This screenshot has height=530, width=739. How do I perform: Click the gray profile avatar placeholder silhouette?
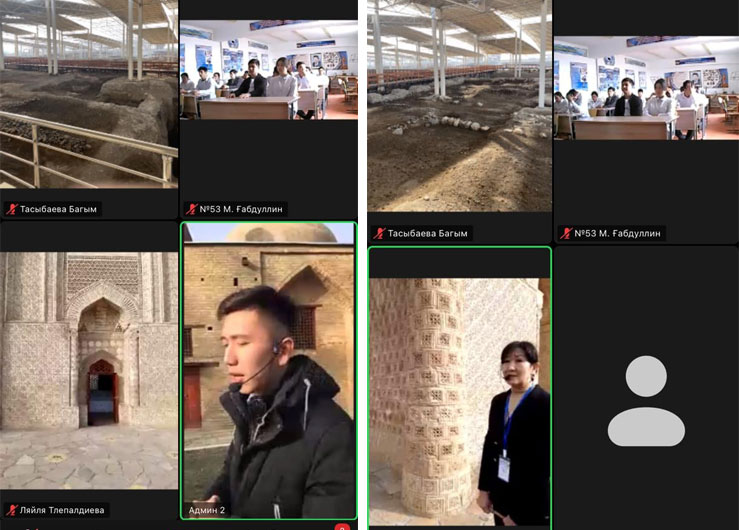646,400
